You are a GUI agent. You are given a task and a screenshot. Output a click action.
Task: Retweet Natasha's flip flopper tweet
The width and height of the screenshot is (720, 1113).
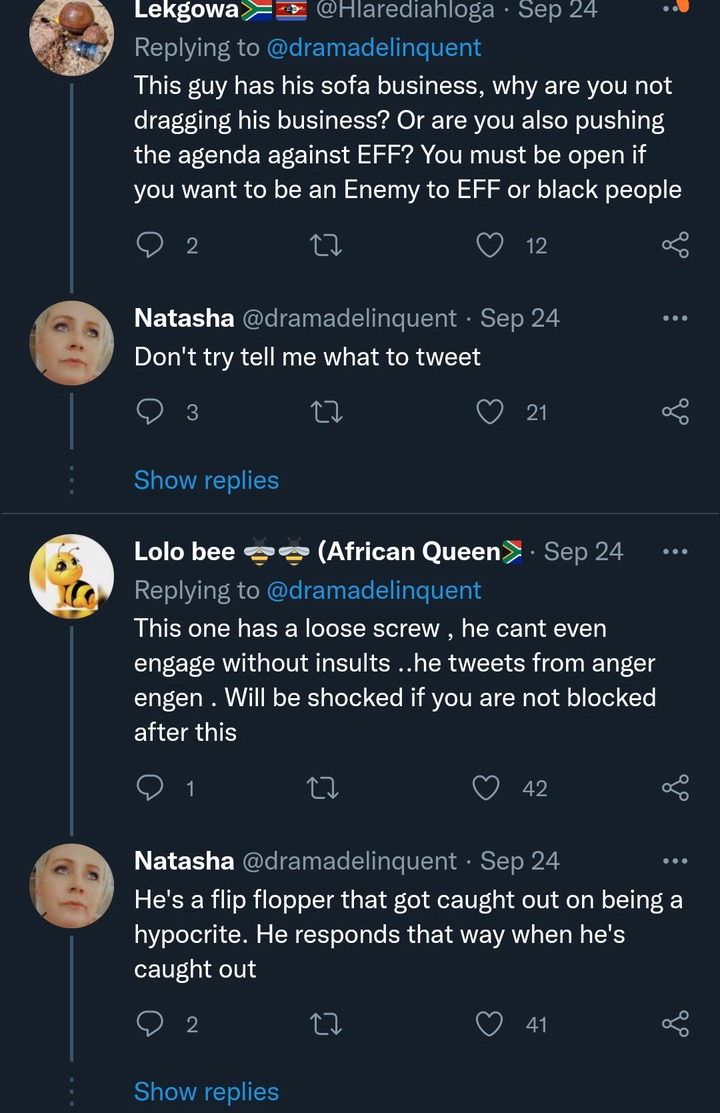[327, 1024]
